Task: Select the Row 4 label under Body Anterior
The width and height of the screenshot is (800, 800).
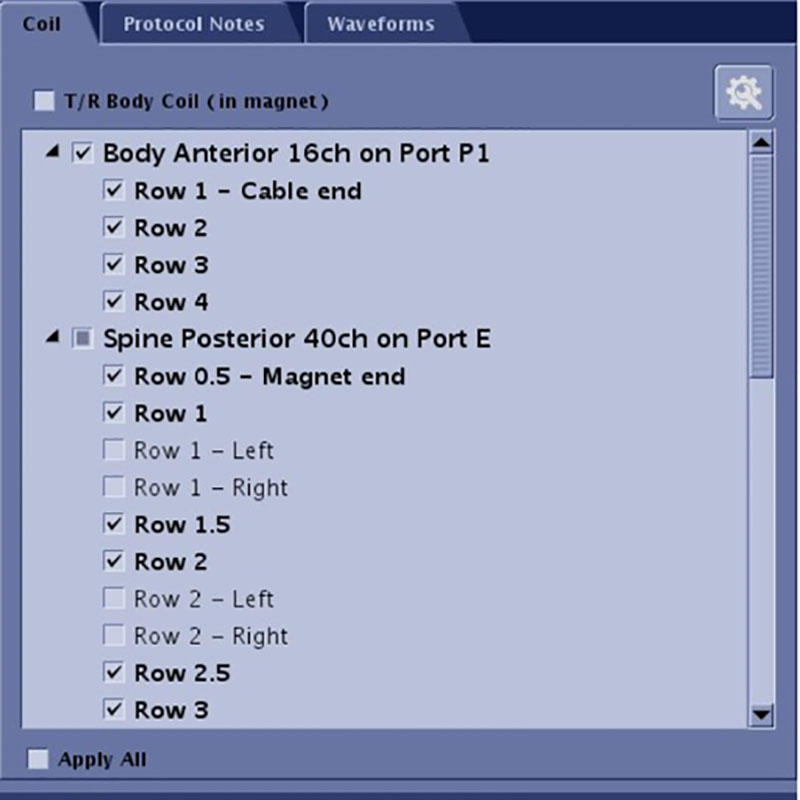Action: (x=171, y=302)
